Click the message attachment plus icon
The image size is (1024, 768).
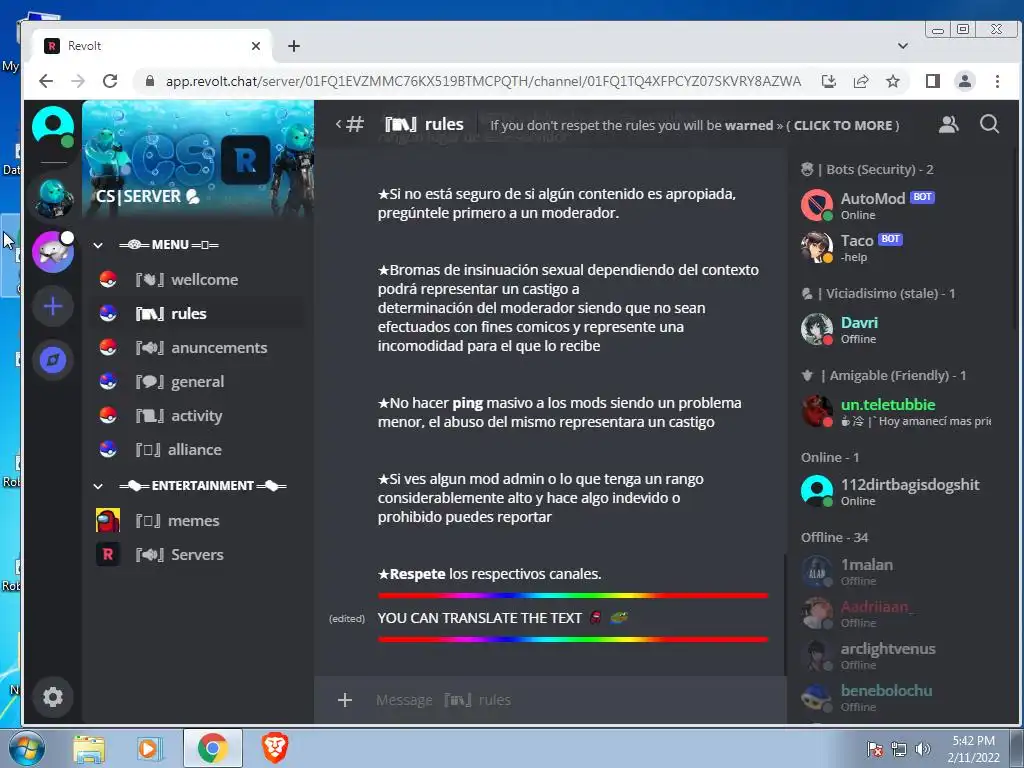tap(345, 700)
